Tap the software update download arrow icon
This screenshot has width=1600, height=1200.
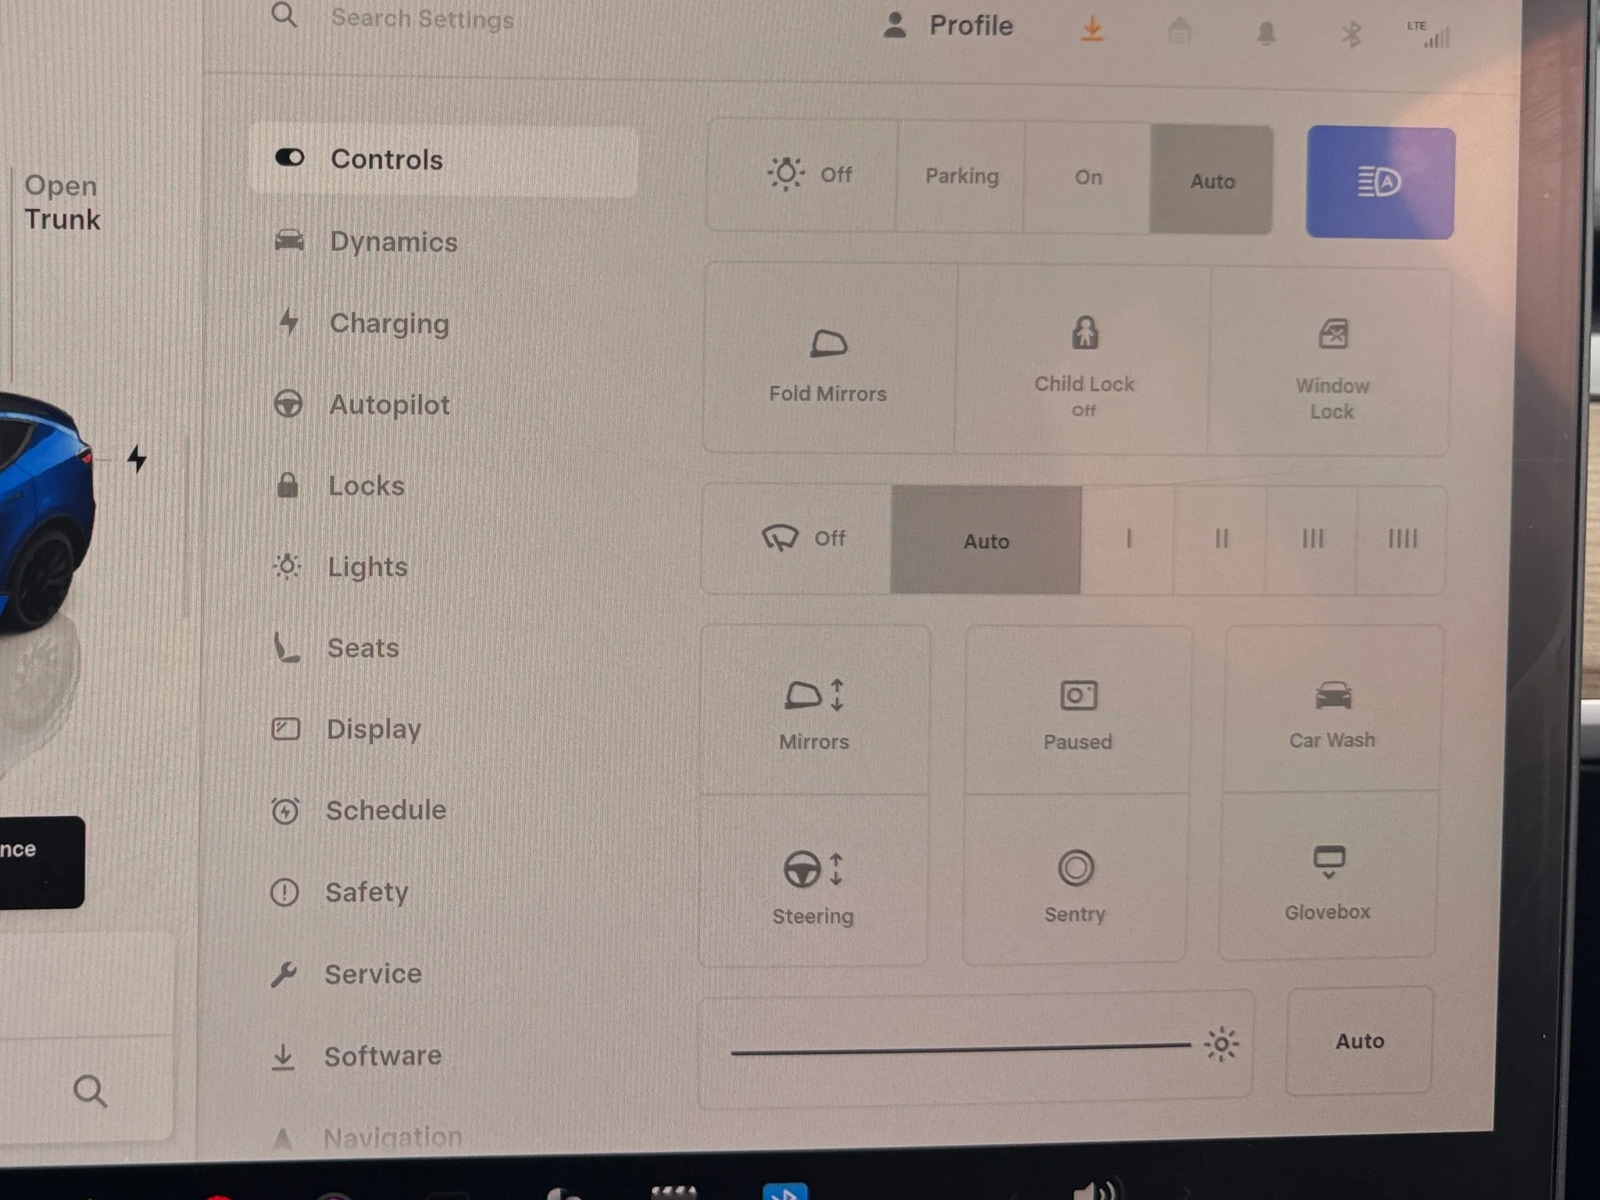(1092, 29)
